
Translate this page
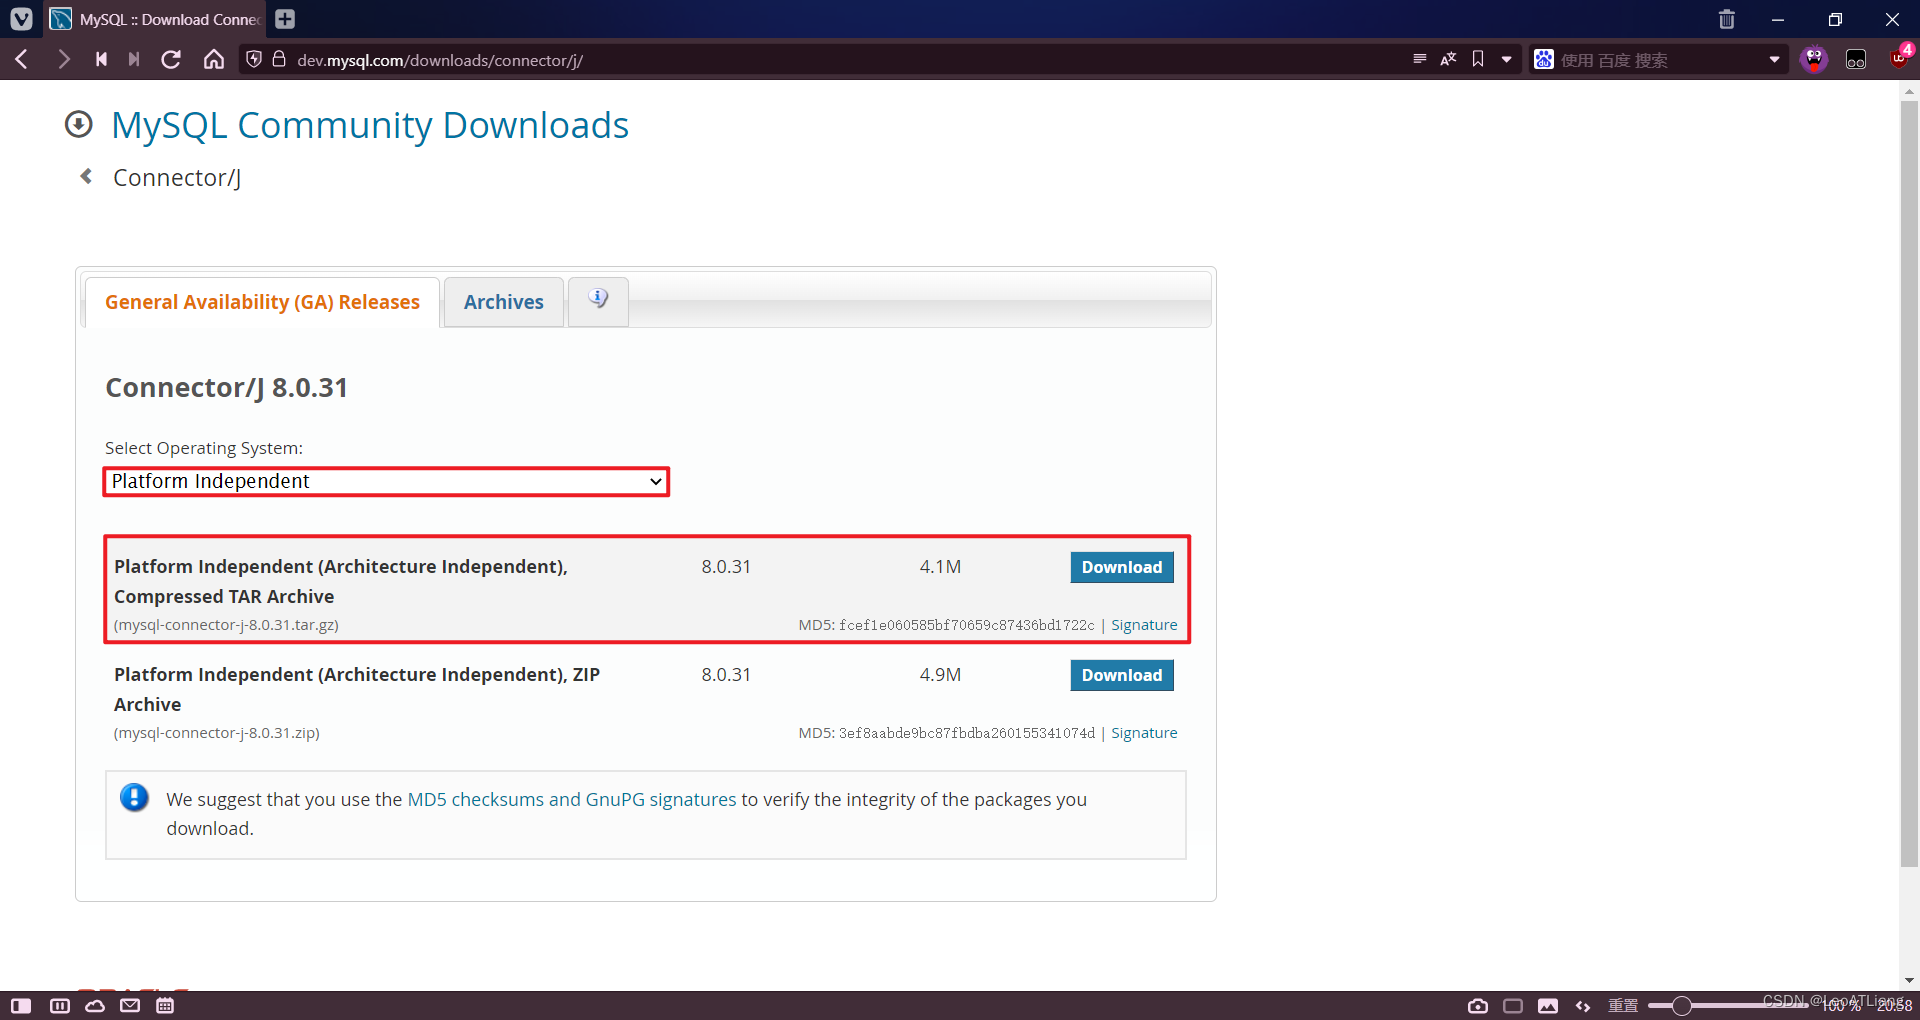pos(1448,60)
